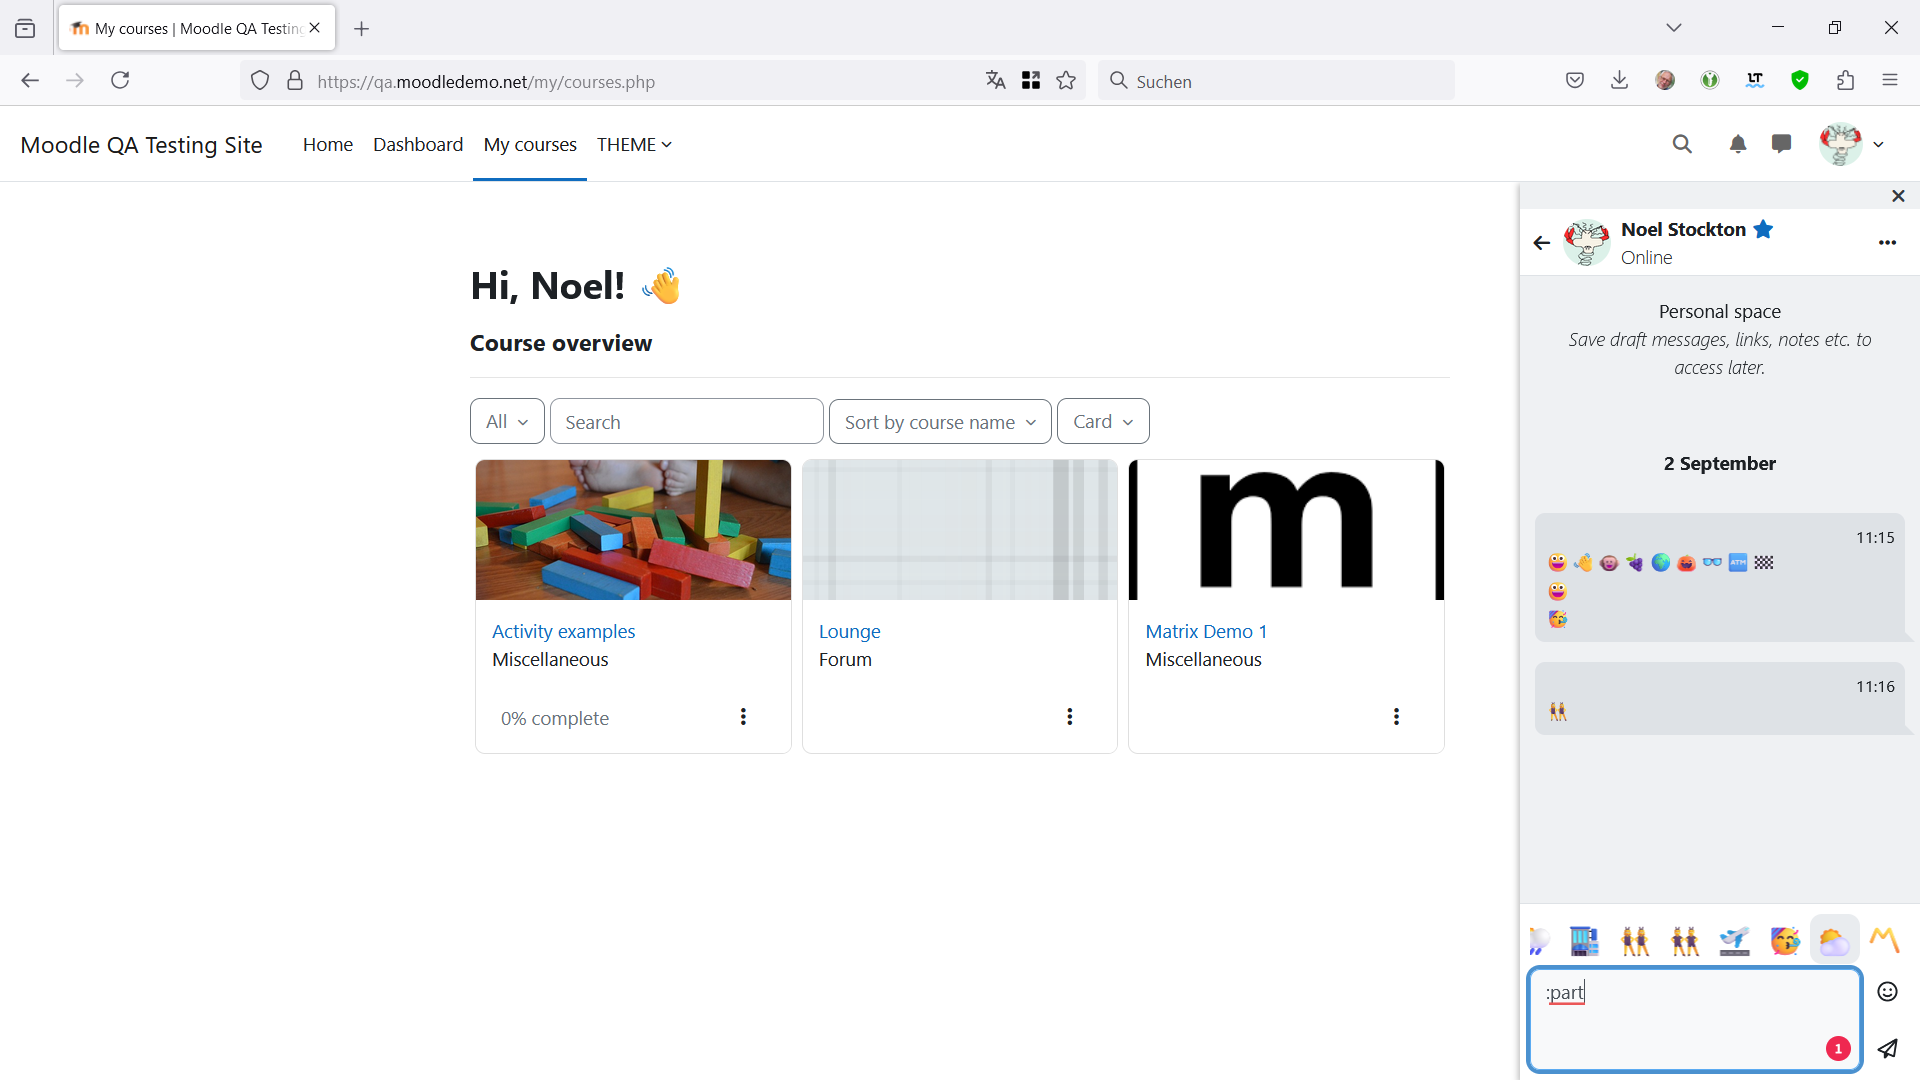Image resolution: width=1920 pixels, height=1080 pixels.
Task: Open the site search magnifier icon
Action: pos(1682,144)
